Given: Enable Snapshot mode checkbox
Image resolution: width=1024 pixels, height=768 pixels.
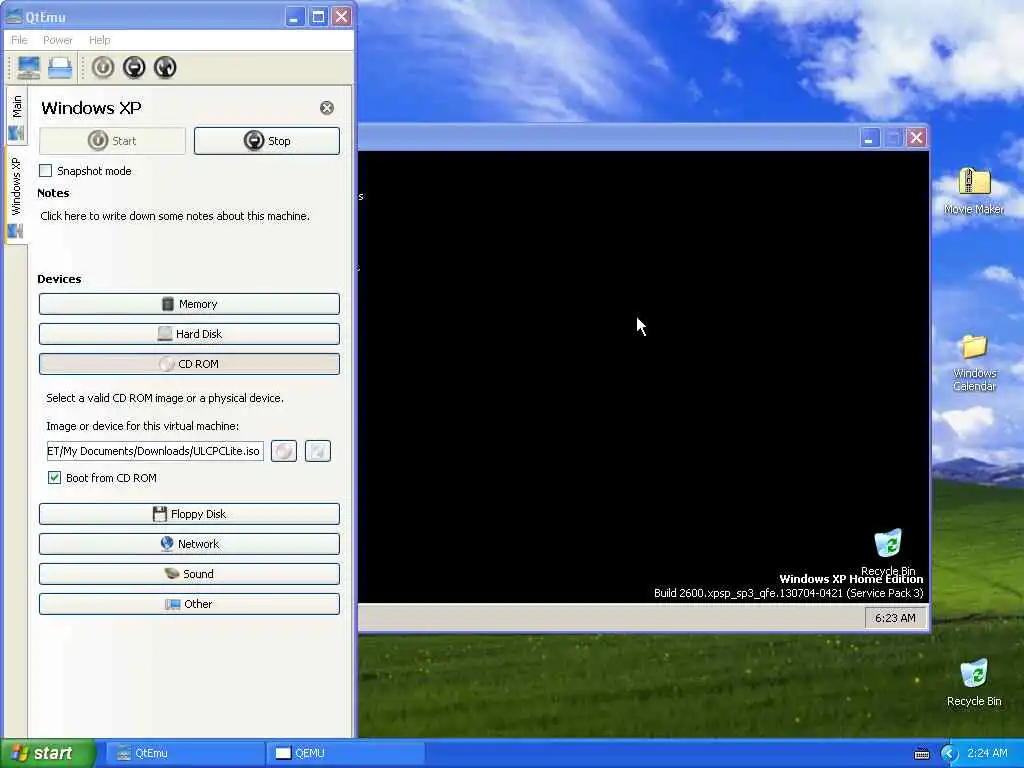Looking at the screenshot, I should point(46,171).
